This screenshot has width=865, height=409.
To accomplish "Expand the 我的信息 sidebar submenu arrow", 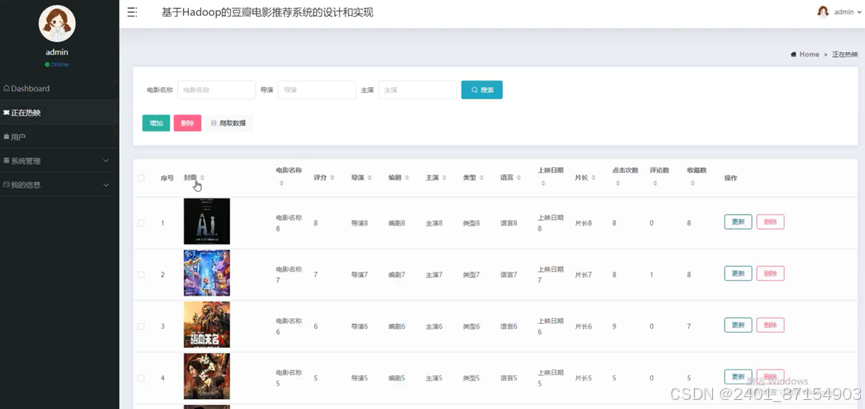I will coord(106,185).
